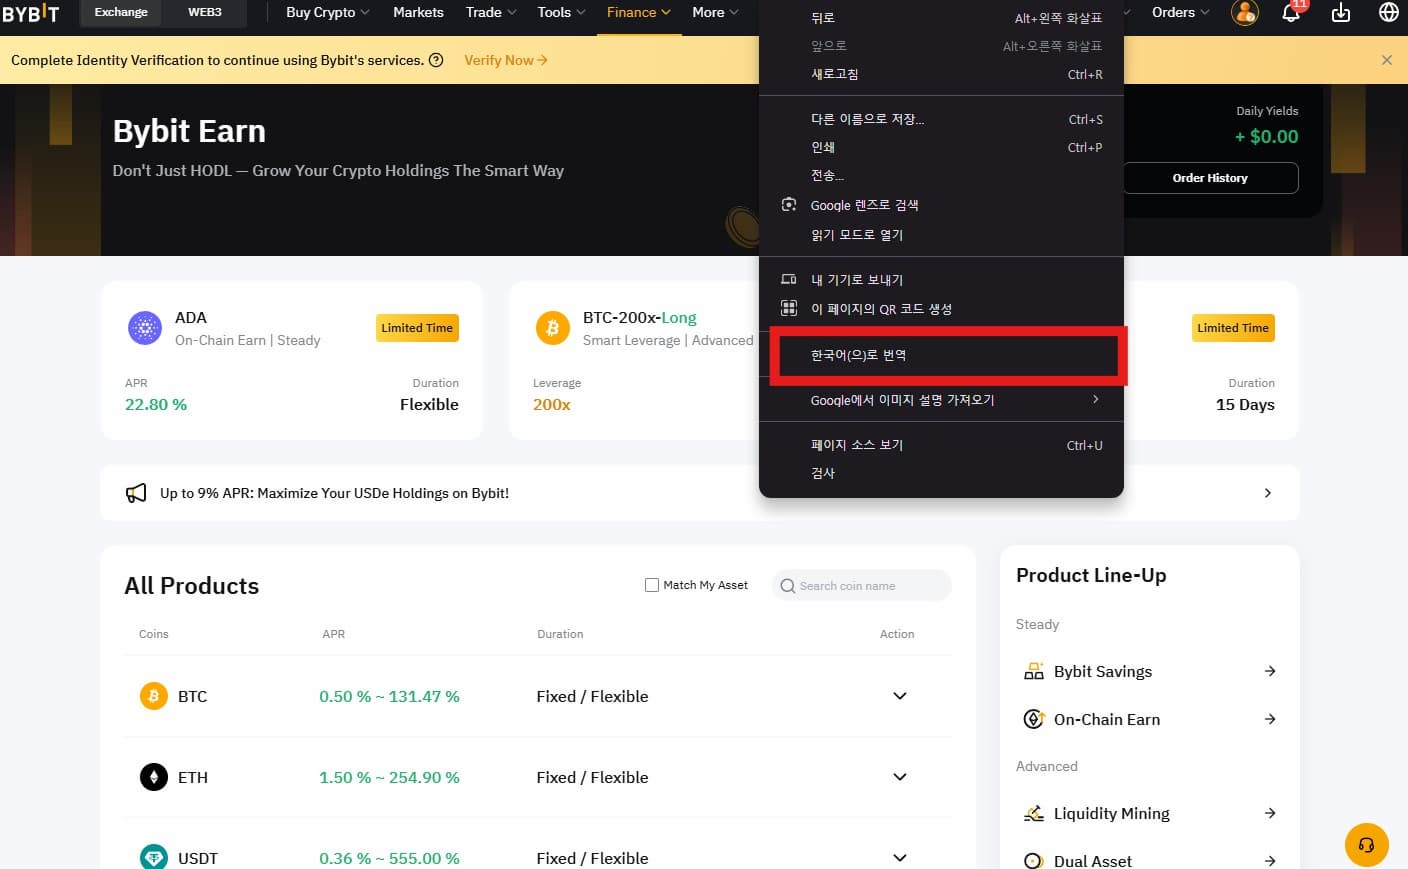Click the On-Chain Earn icon
This screenshot has height=869, width=1408.
tap(1034, 719)
